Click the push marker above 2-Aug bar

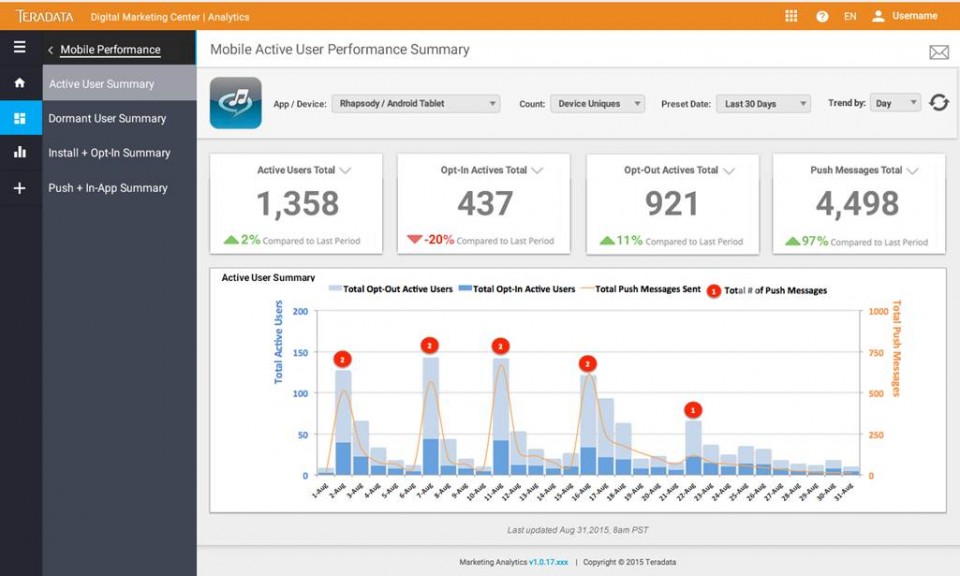click(x=342, y=359)
